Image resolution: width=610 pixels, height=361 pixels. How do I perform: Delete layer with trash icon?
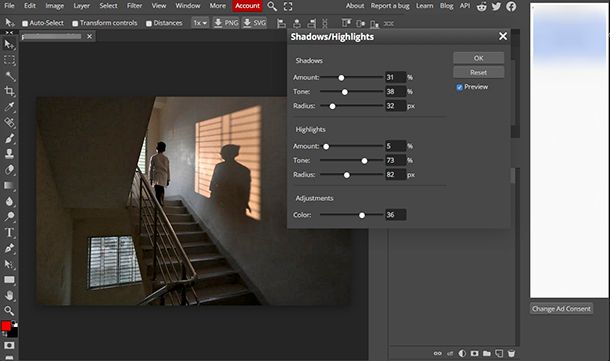511,353
